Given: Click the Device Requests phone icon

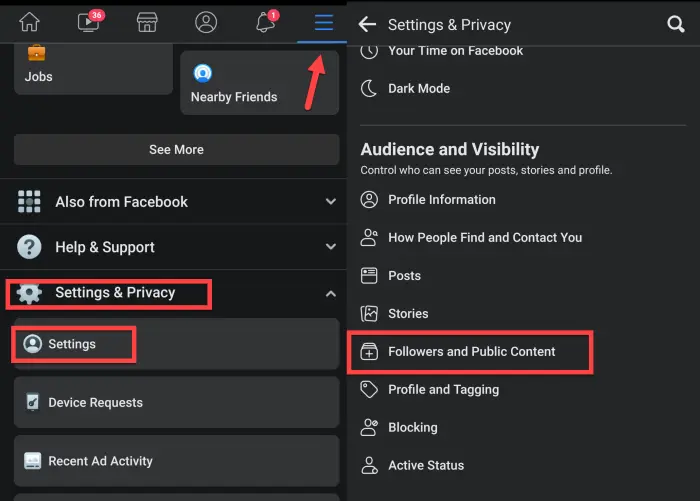Looking at the screenshot, I should (33, 402).
